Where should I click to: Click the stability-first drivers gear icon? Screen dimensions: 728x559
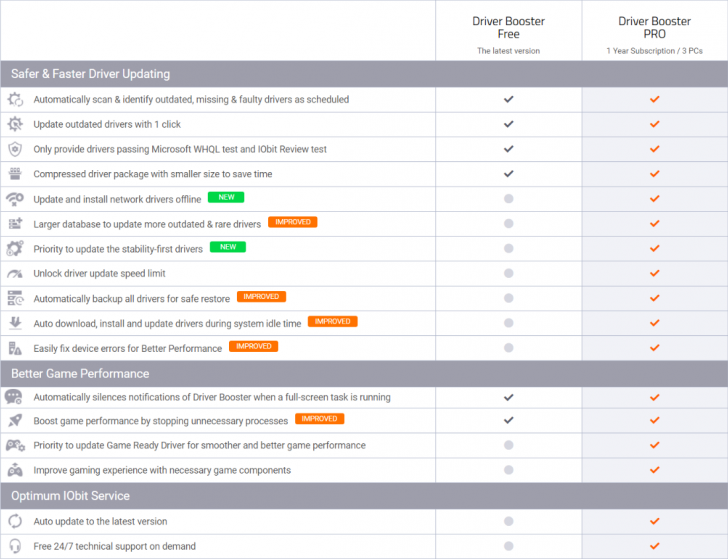click(x=15, y=248)
